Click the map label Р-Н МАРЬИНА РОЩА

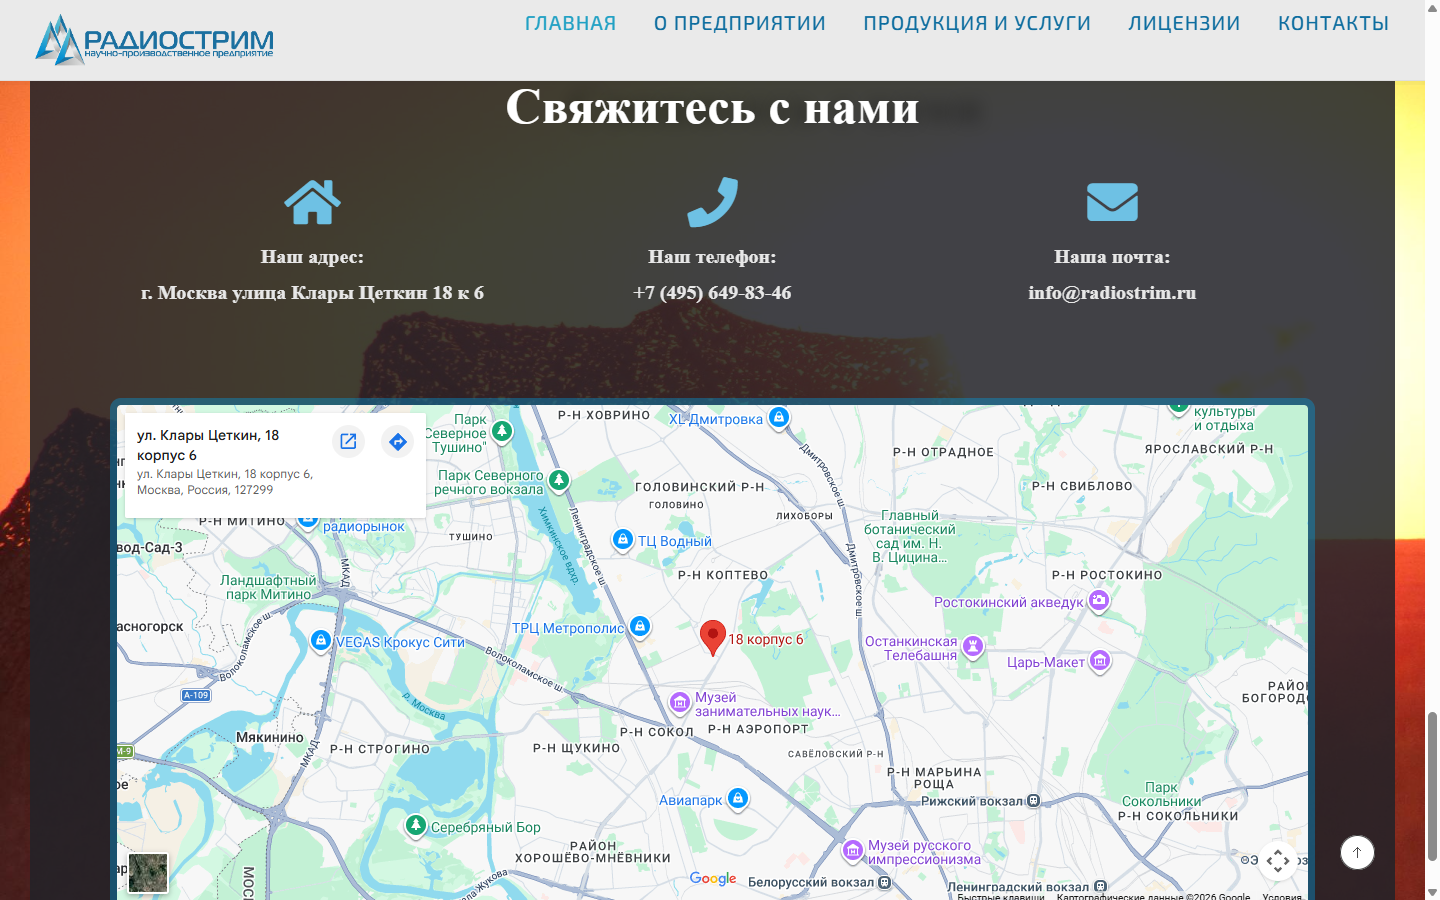pyautogui.click(x=934, y=778)
